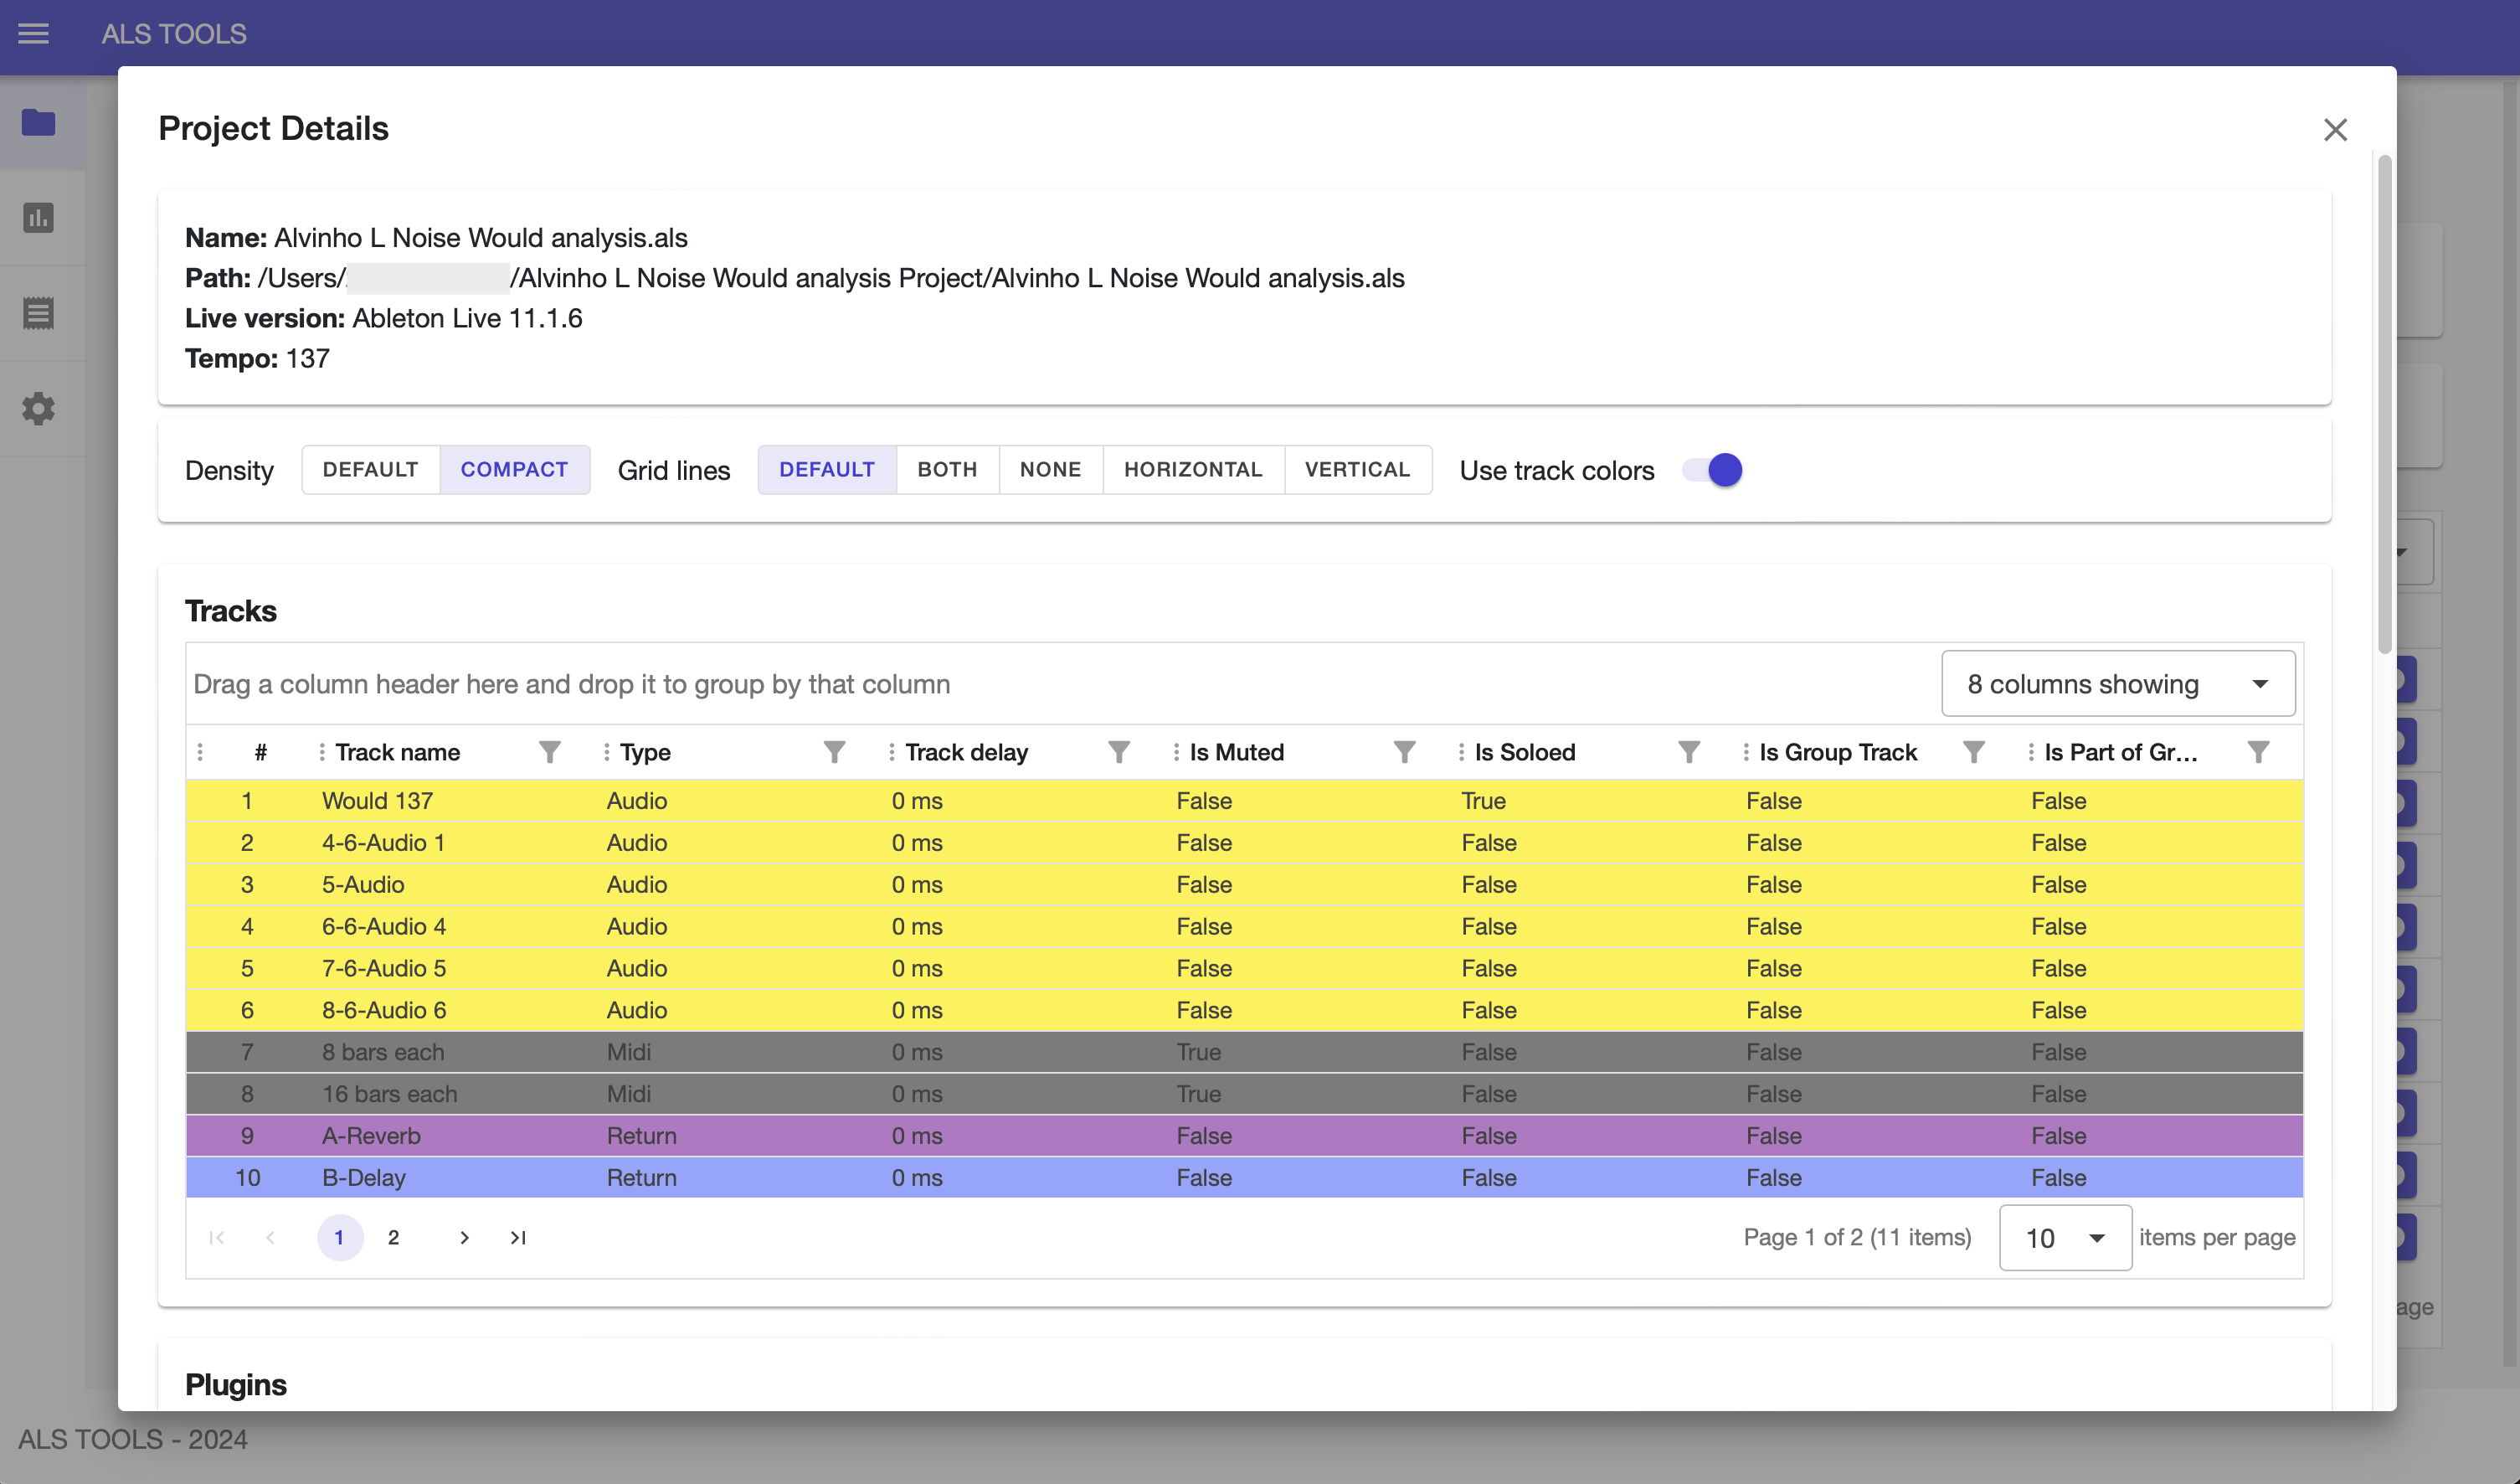
Task: Select NONE grid lines option
Action: pos(1051,470)
